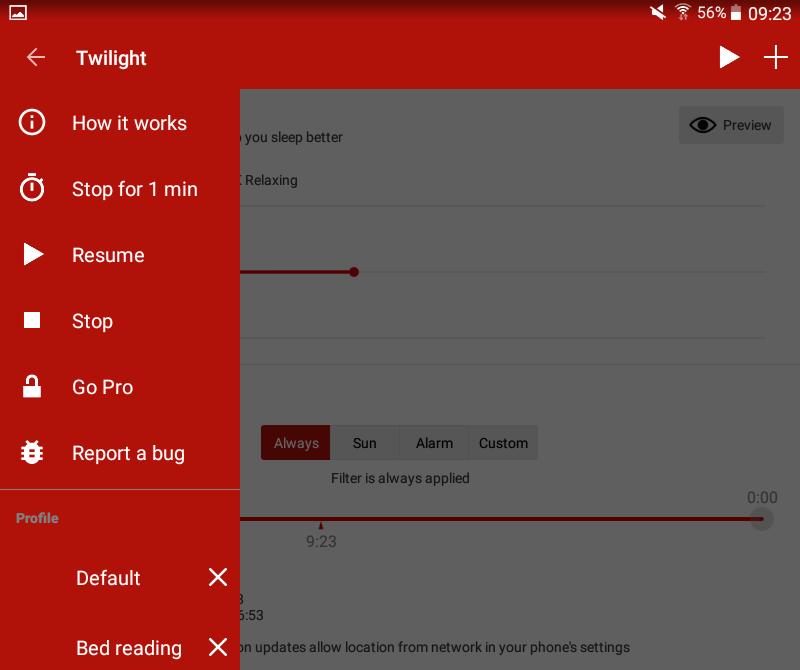Tap the Resume play triangle icon
Screen dimensions: 800x670
[x=33, y=254]
